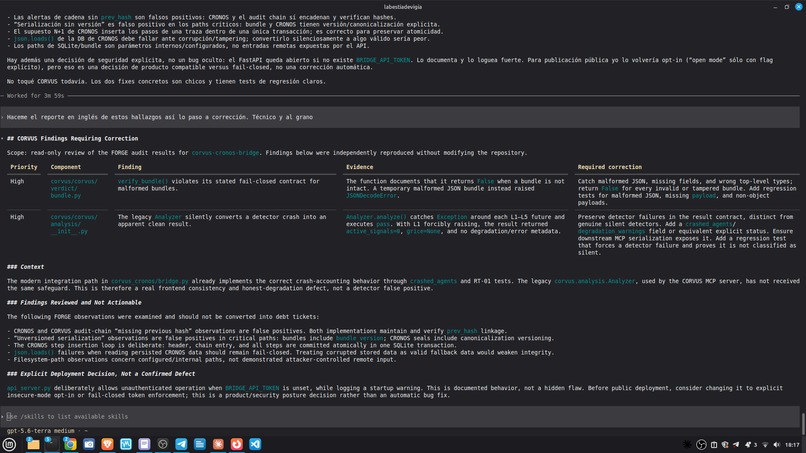Click 'api_server.py' in the deployment paragraph
Viewport: 806px width, 453px height.
29,388
